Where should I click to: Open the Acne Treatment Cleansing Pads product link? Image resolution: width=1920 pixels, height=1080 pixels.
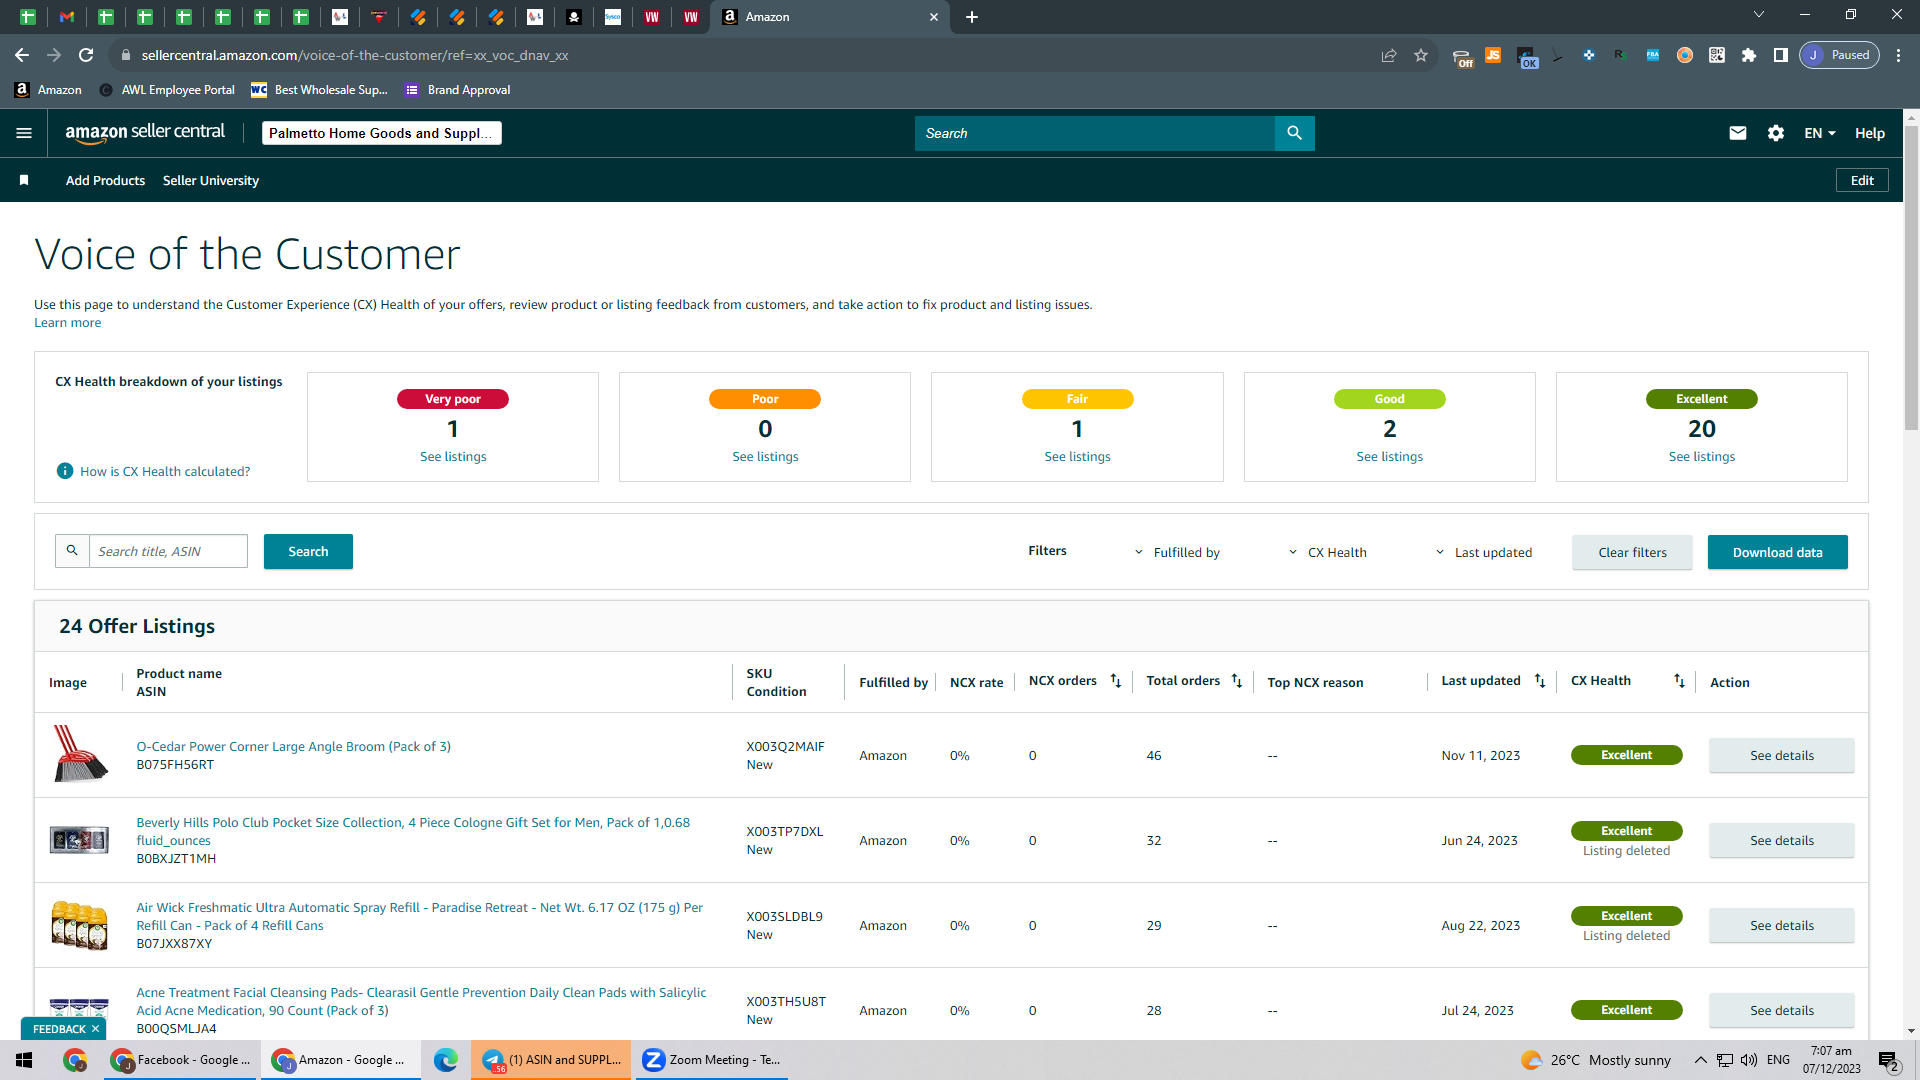coord(421,1001)
